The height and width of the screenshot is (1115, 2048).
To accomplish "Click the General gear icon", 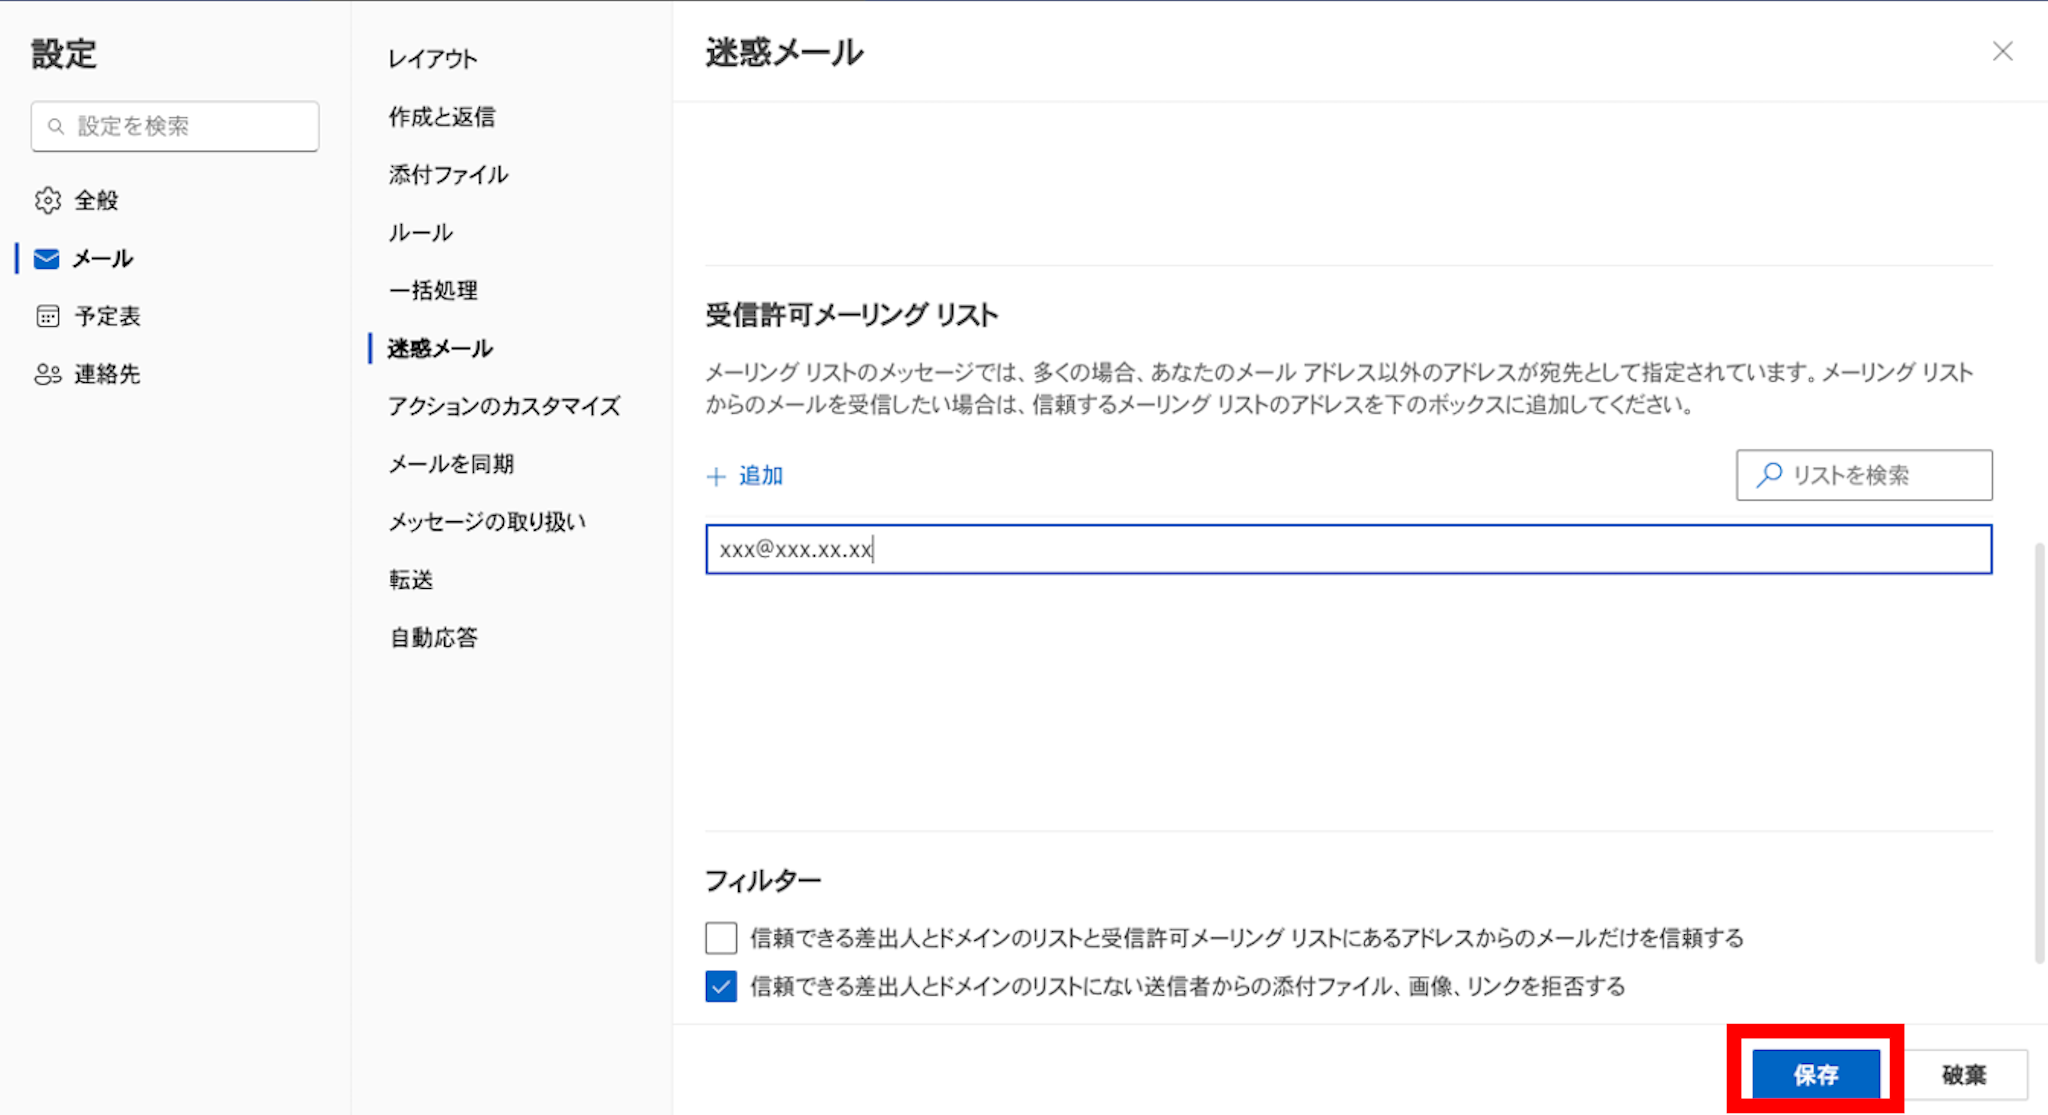I will point(47,200).
